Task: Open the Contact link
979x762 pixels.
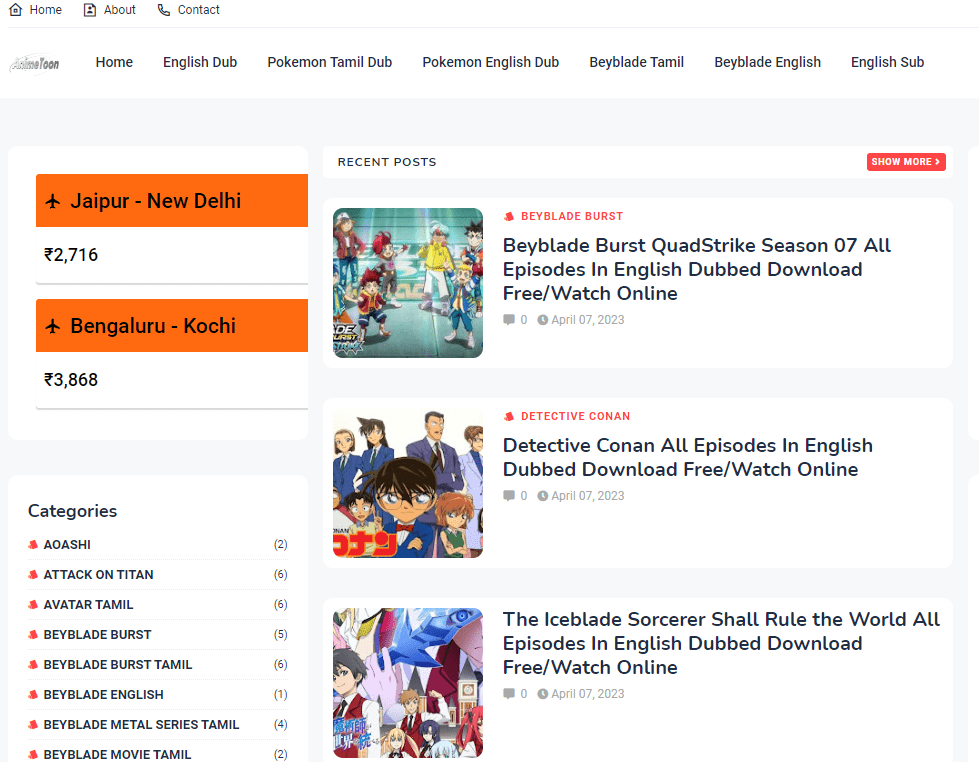Action: point(199,10)
